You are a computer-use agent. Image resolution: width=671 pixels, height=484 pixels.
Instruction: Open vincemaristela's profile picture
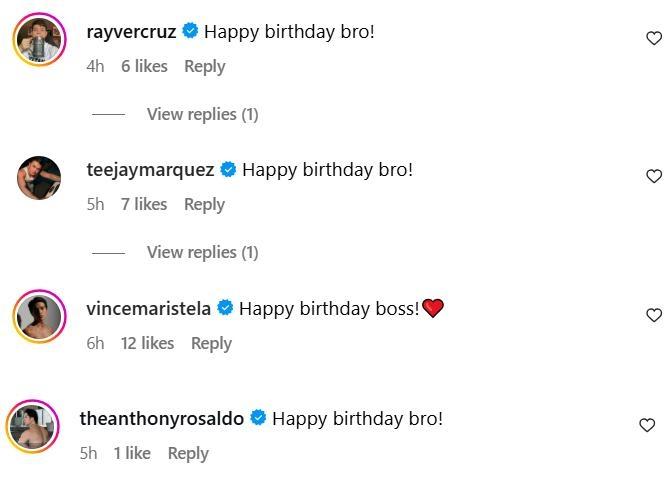[39, 317]
